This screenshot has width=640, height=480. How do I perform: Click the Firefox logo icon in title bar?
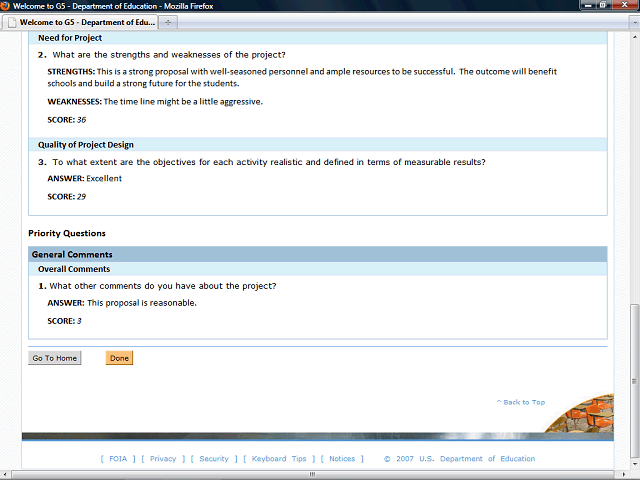coord(5,6)
